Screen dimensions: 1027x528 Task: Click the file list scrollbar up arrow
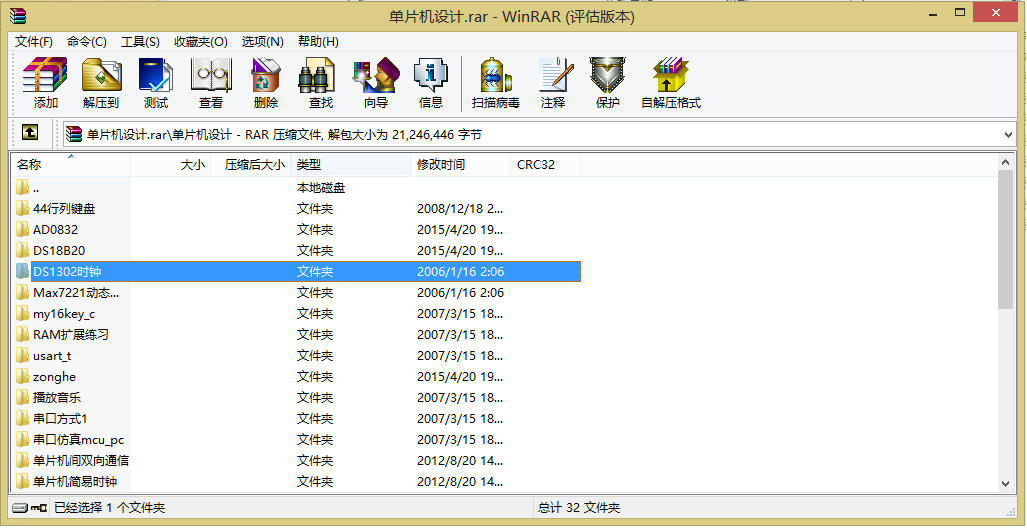[1005, 161]
